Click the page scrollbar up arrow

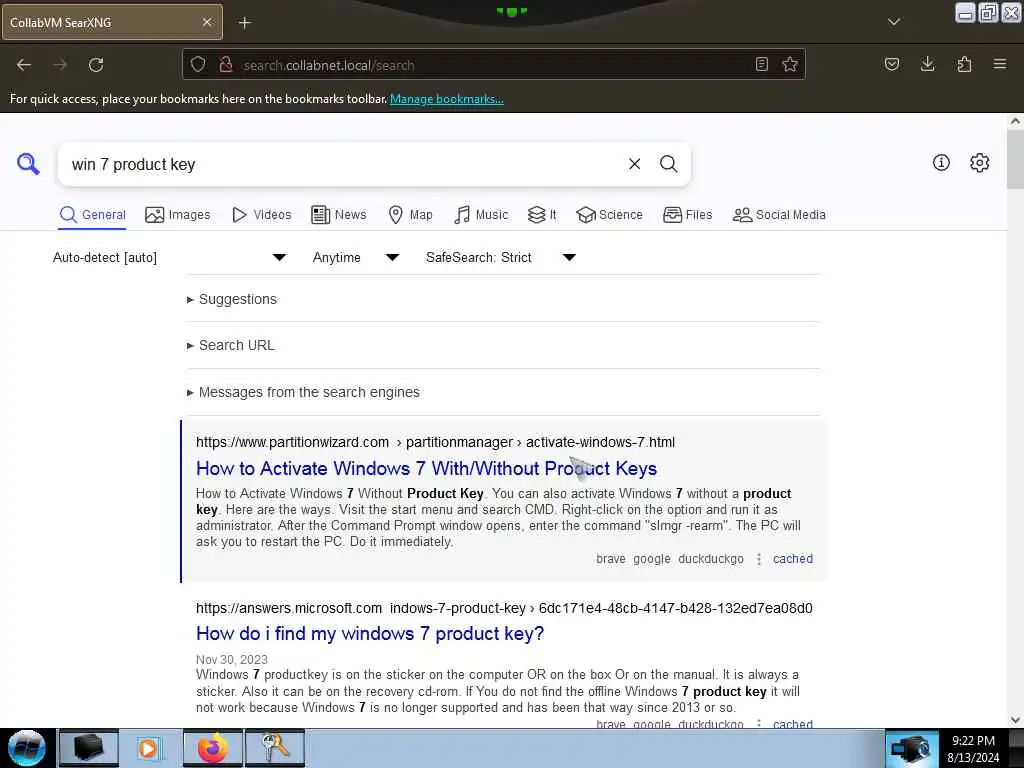pos(1015,121)
